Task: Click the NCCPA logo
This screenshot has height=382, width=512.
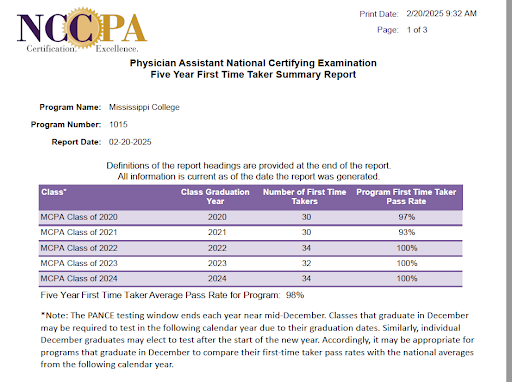Action: [x=82, y=30]
